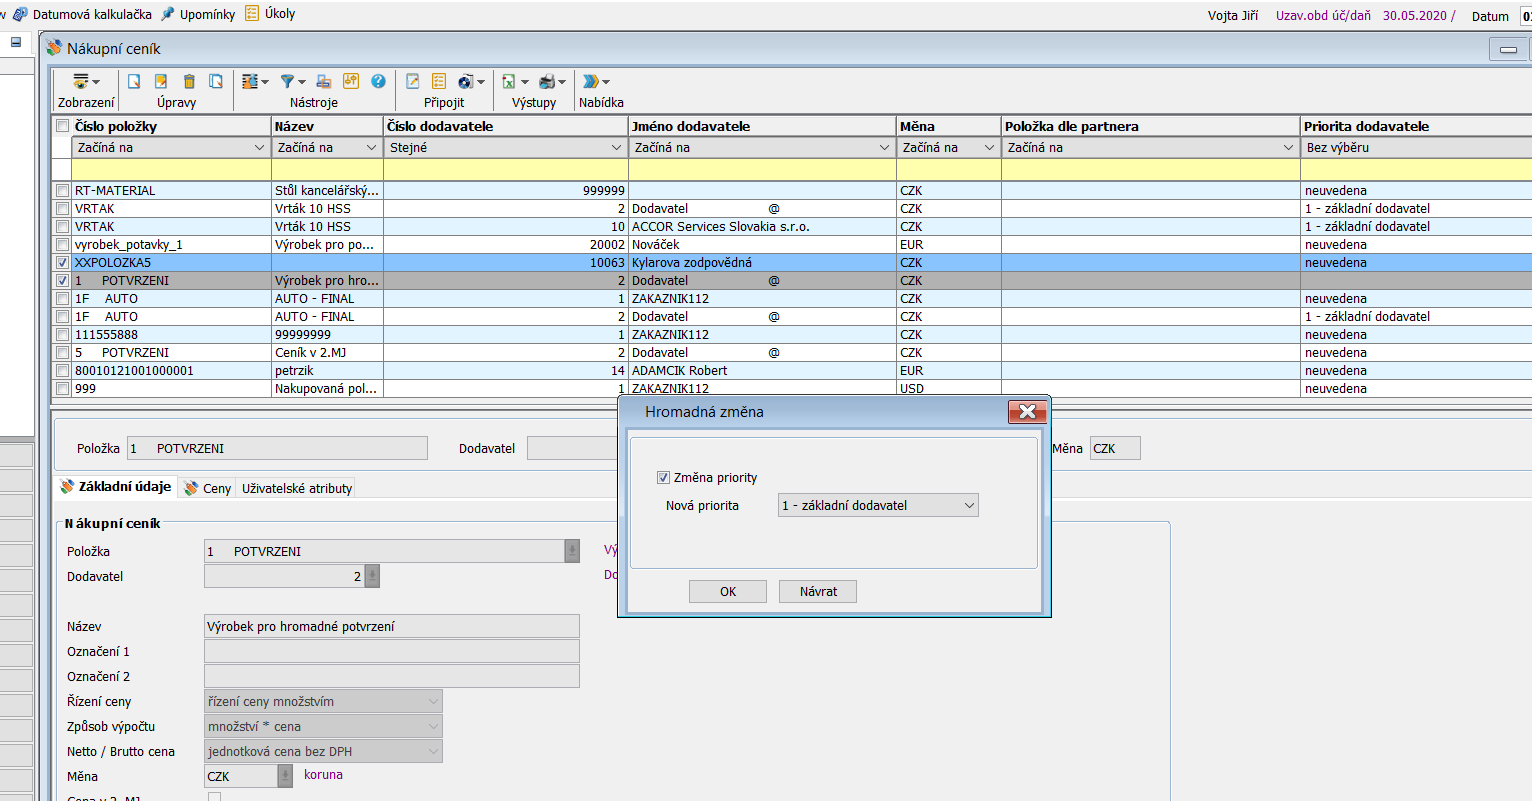The image size is (1532, 801).
Task: Tick the checkbox for the RT-MATERIAL row
Action: (x=63, y=191)
